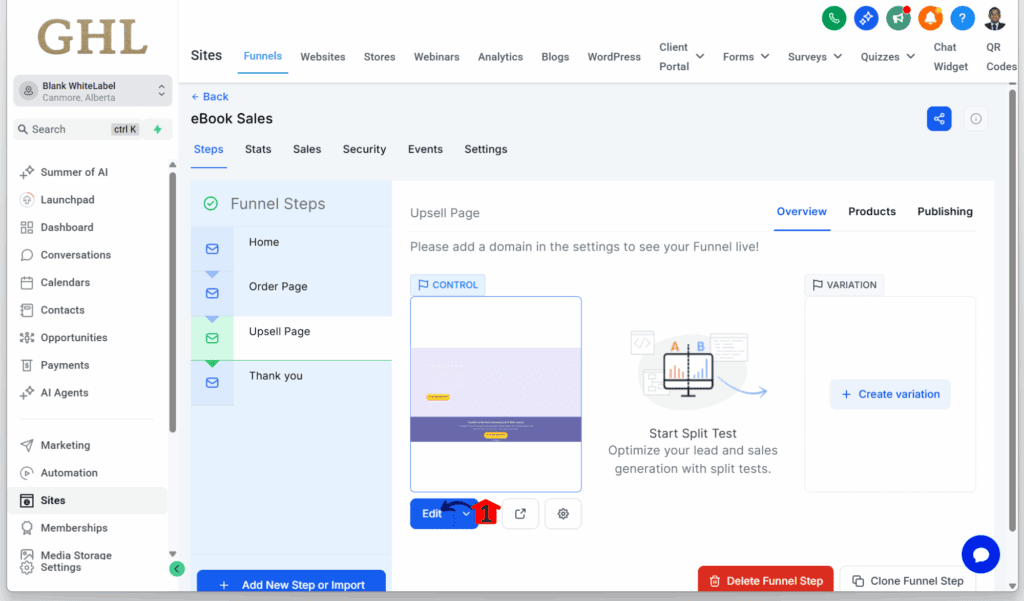
Task: Open the user profile avatar
Action: [x=995, y=18]
